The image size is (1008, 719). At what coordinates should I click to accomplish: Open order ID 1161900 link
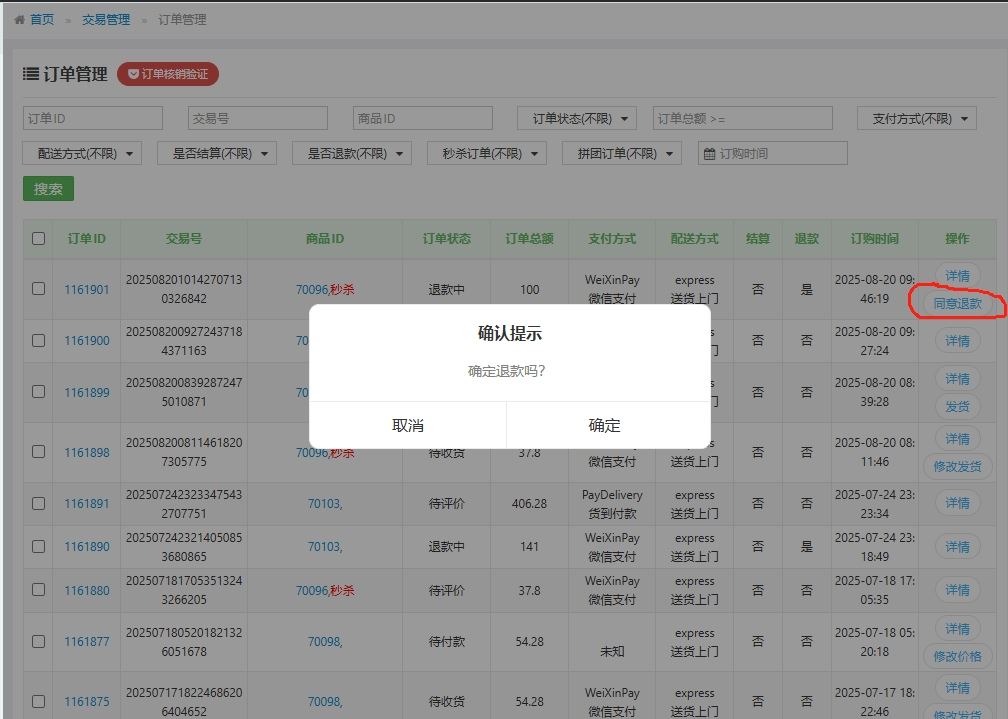click(87, 341)
